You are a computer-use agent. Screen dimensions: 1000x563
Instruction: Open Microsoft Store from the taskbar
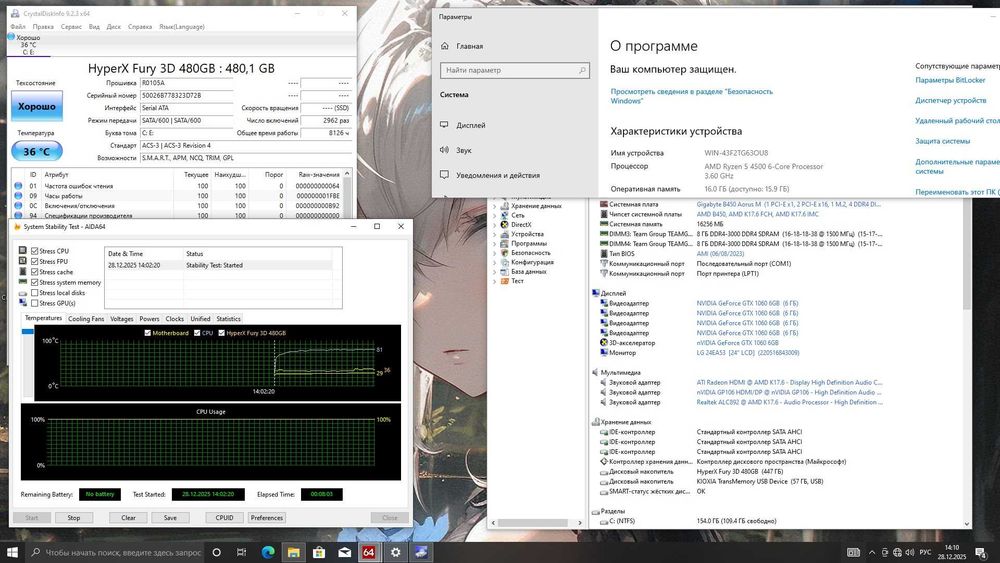coord(318,552)
